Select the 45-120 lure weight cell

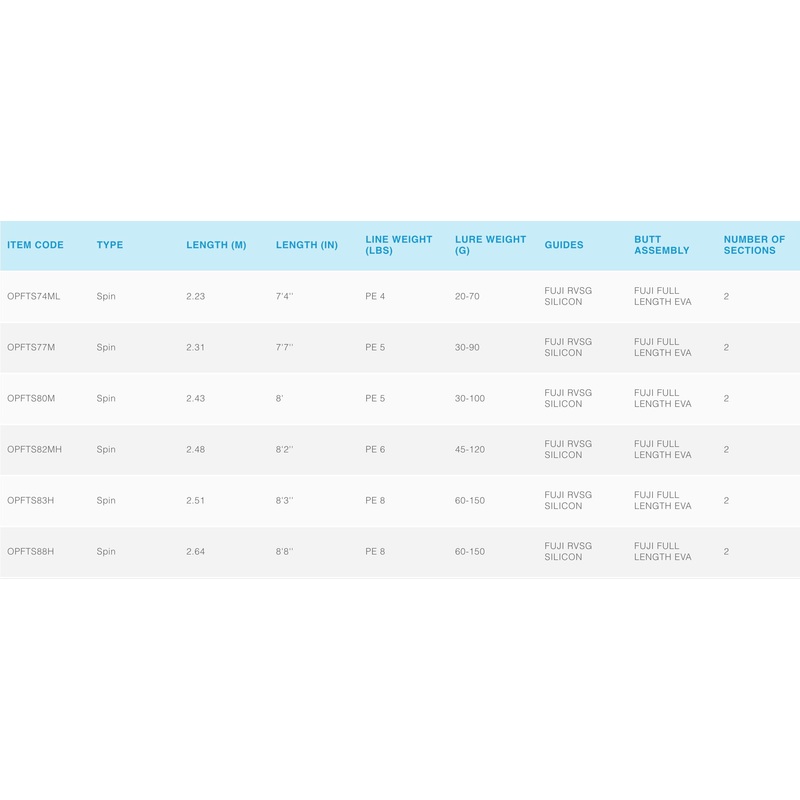pyautogui.click(x=470, y=450)
